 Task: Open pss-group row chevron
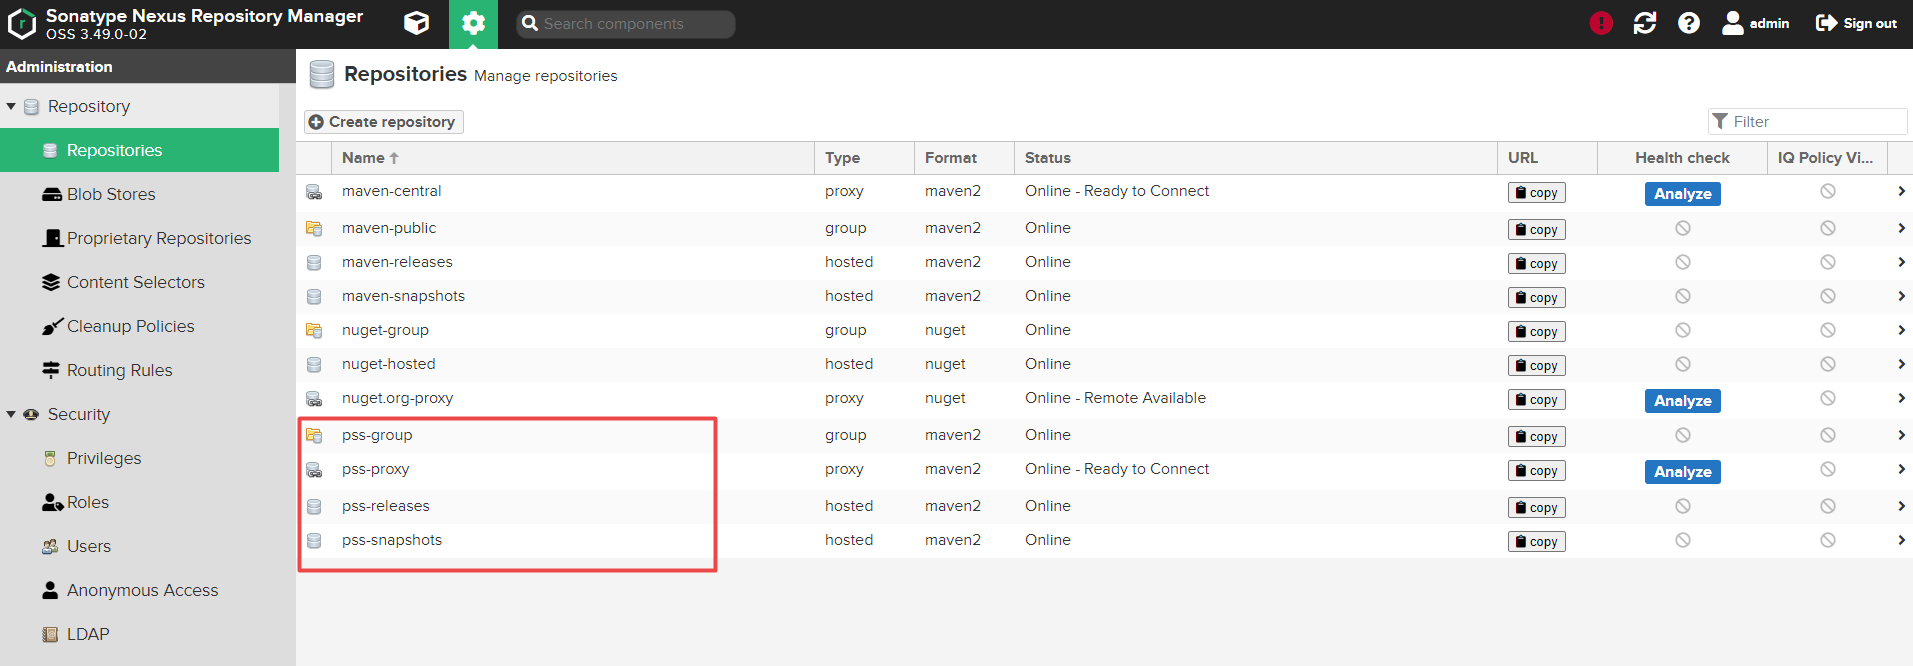pyautogui.click(x=1900, y=435)
